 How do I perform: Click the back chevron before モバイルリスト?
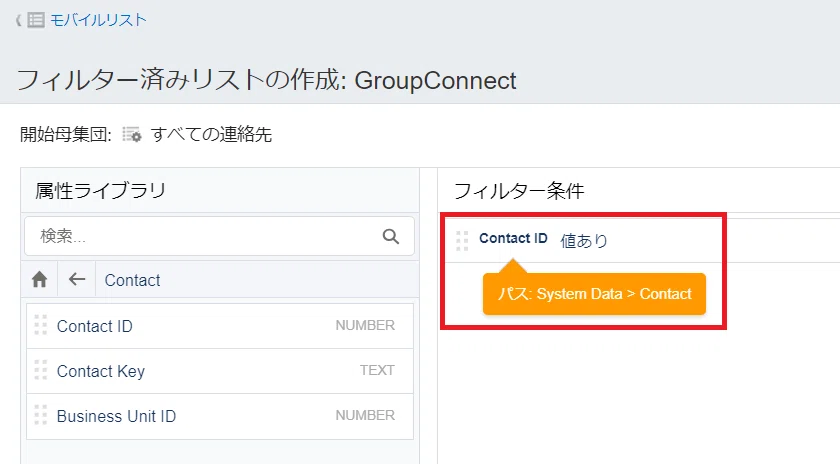(x=18, y=20)
